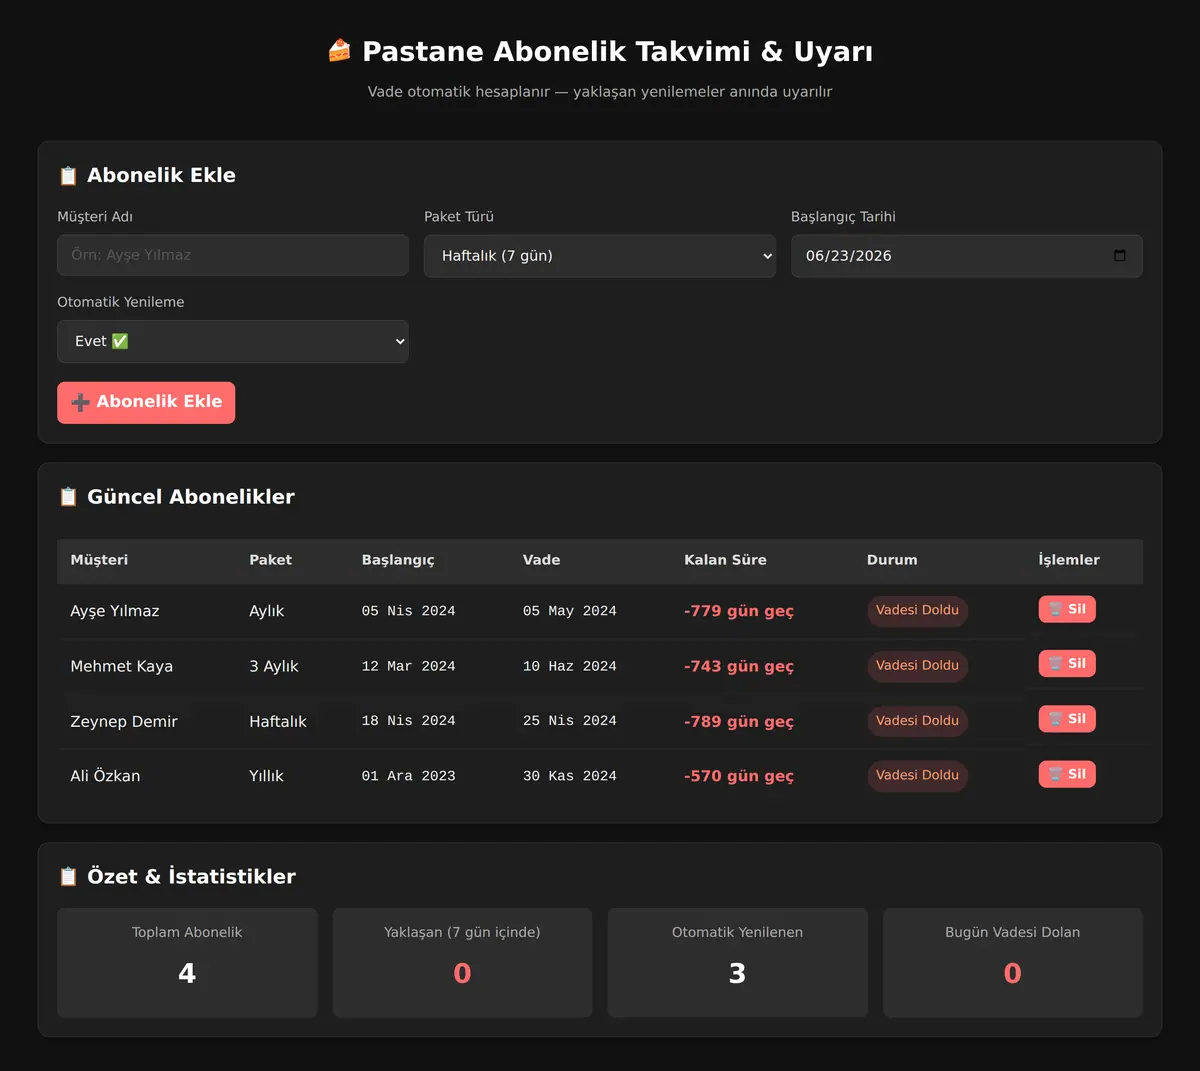Viewport: 1200px width, 1071px height.
Task: Click the Bugün Vadesi Dolan stat card
Action: click(1013, 963)
